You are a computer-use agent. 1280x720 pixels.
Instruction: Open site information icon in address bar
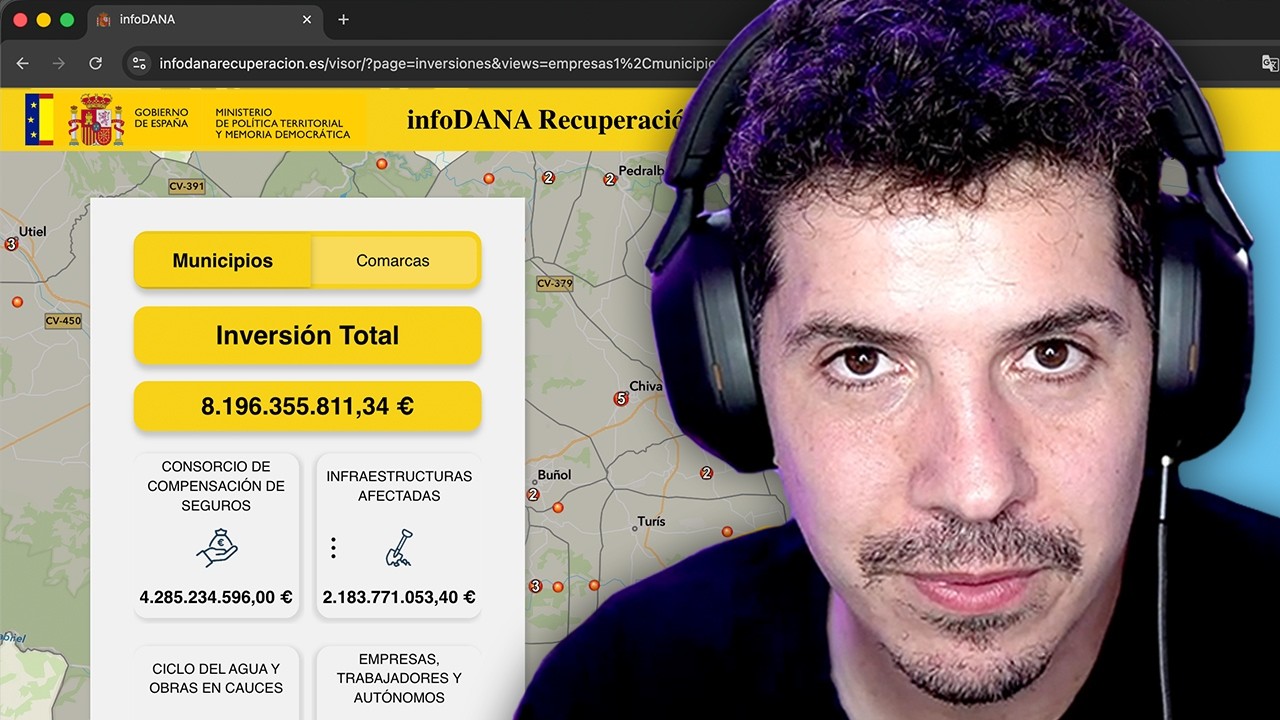coord(140,63)
